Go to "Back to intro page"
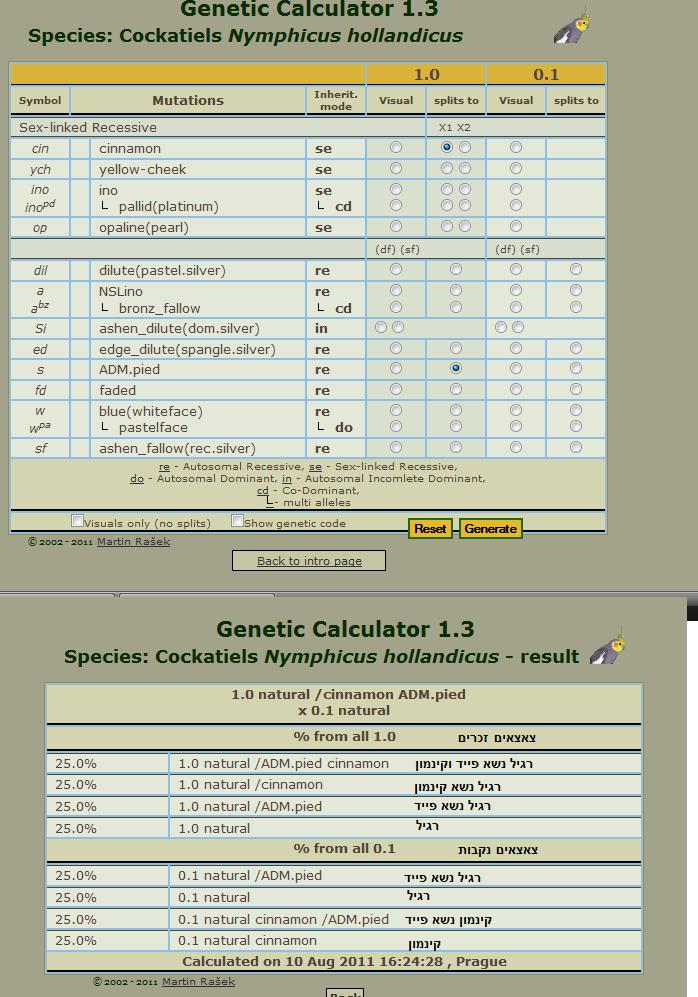698x997 pixels. pos(309,561)
